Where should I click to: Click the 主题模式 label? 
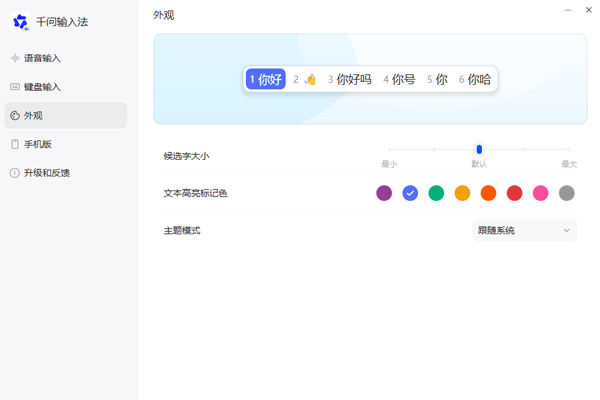pyautogui.click(x=182, y=230)
